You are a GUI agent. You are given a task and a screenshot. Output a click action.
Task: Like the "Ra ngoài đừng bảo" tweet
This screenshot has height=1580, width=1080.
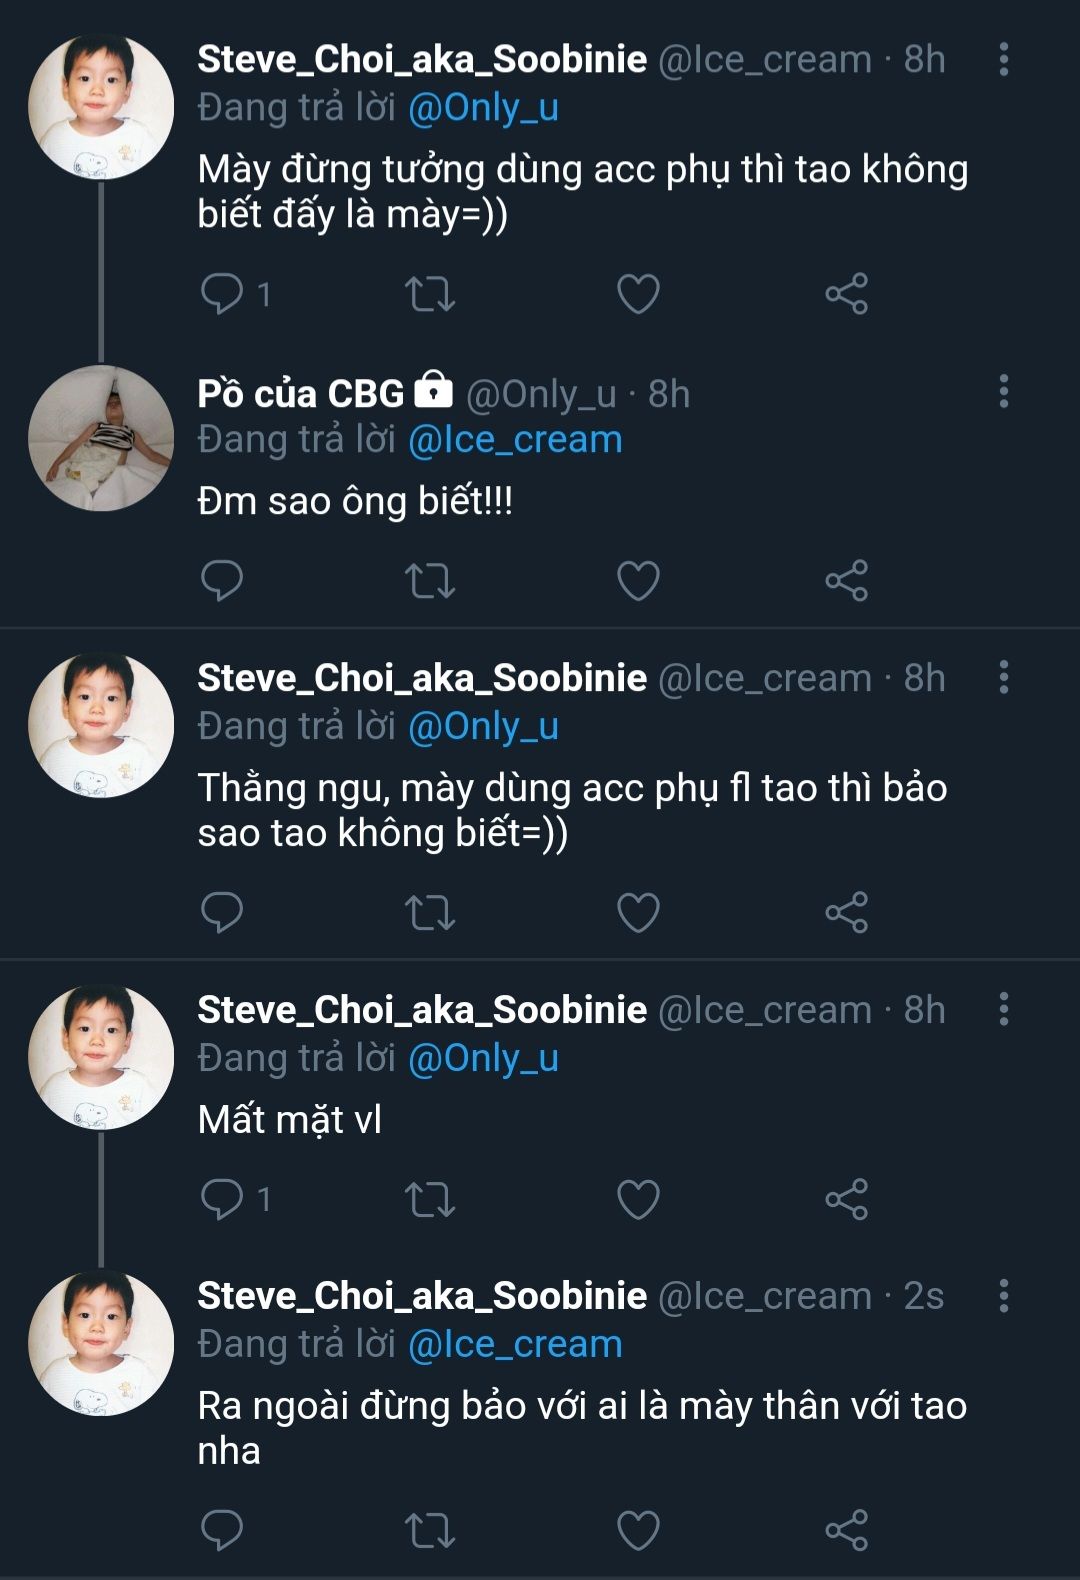[638, 1530]
